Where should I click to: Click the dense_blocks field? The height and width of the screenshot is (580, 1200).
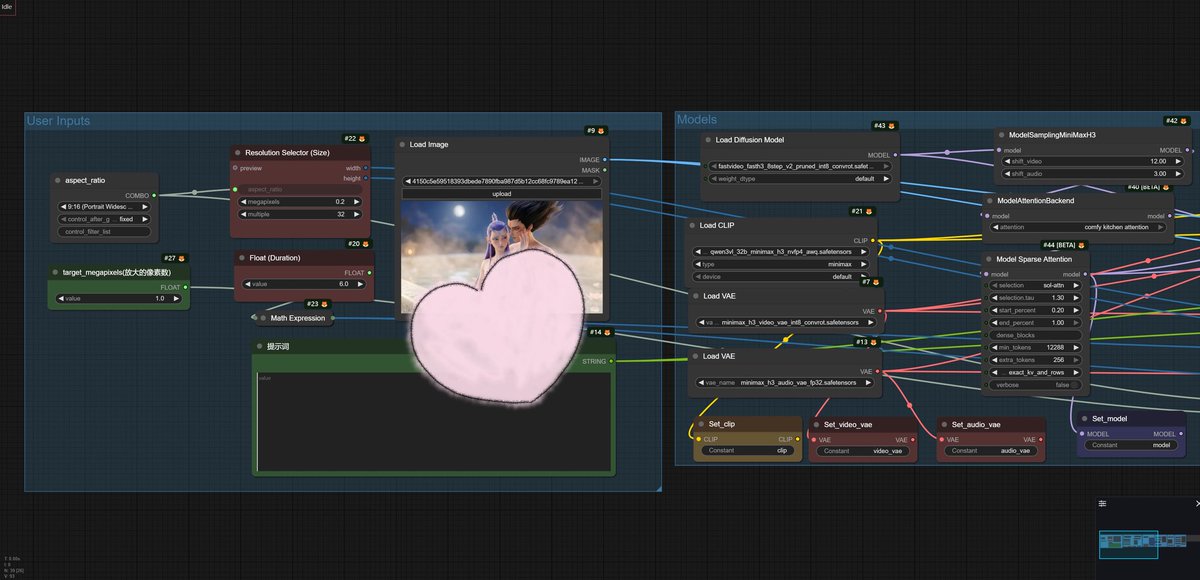(1035, 335)
